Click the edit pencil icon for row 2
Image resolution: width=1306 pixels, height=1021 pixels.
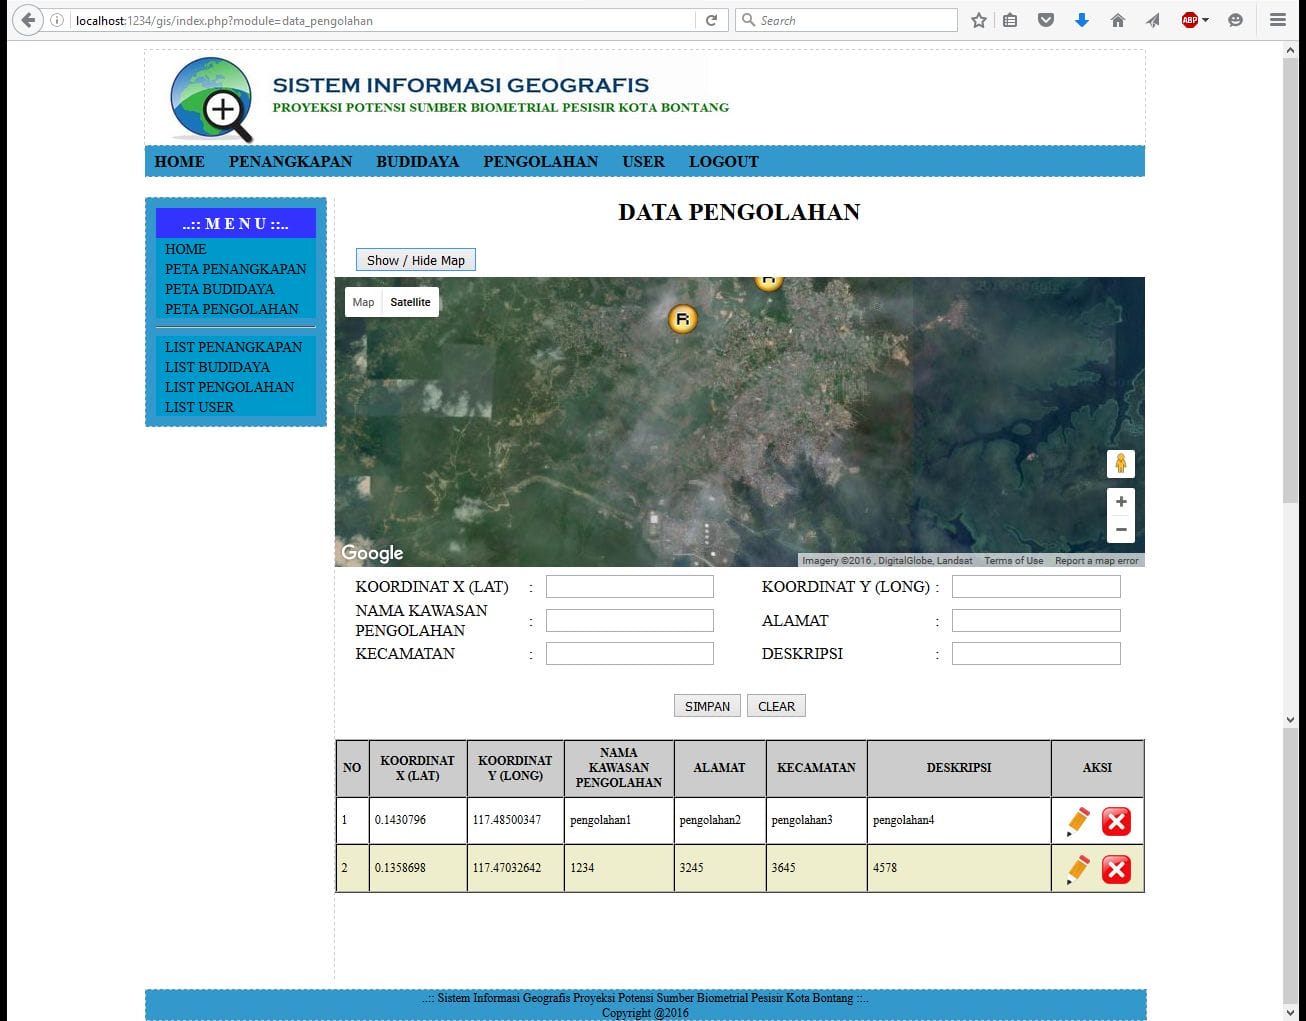1078,869
